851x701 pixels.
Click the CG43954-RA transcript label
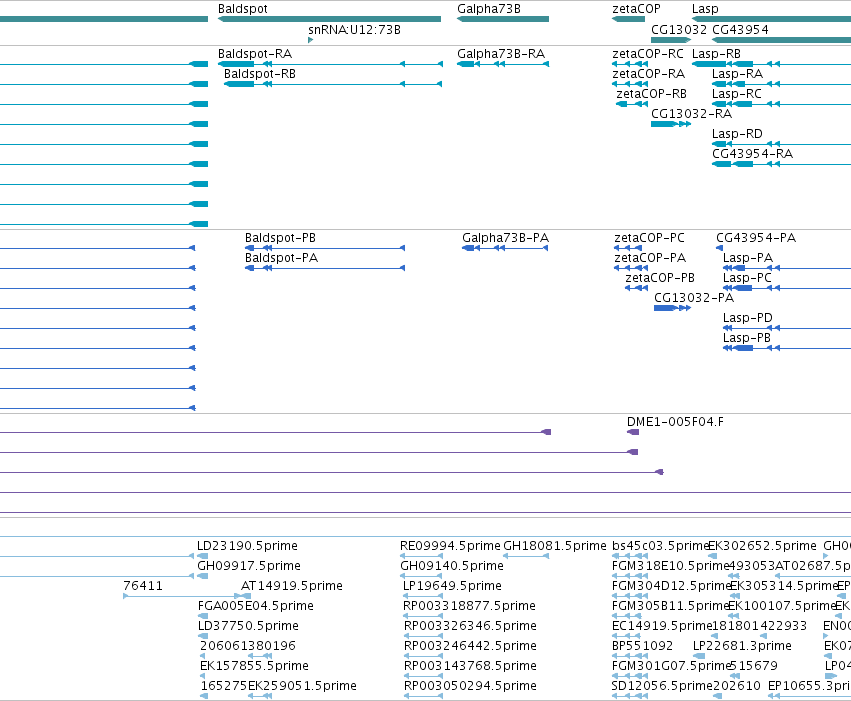(x=753, y=154)
